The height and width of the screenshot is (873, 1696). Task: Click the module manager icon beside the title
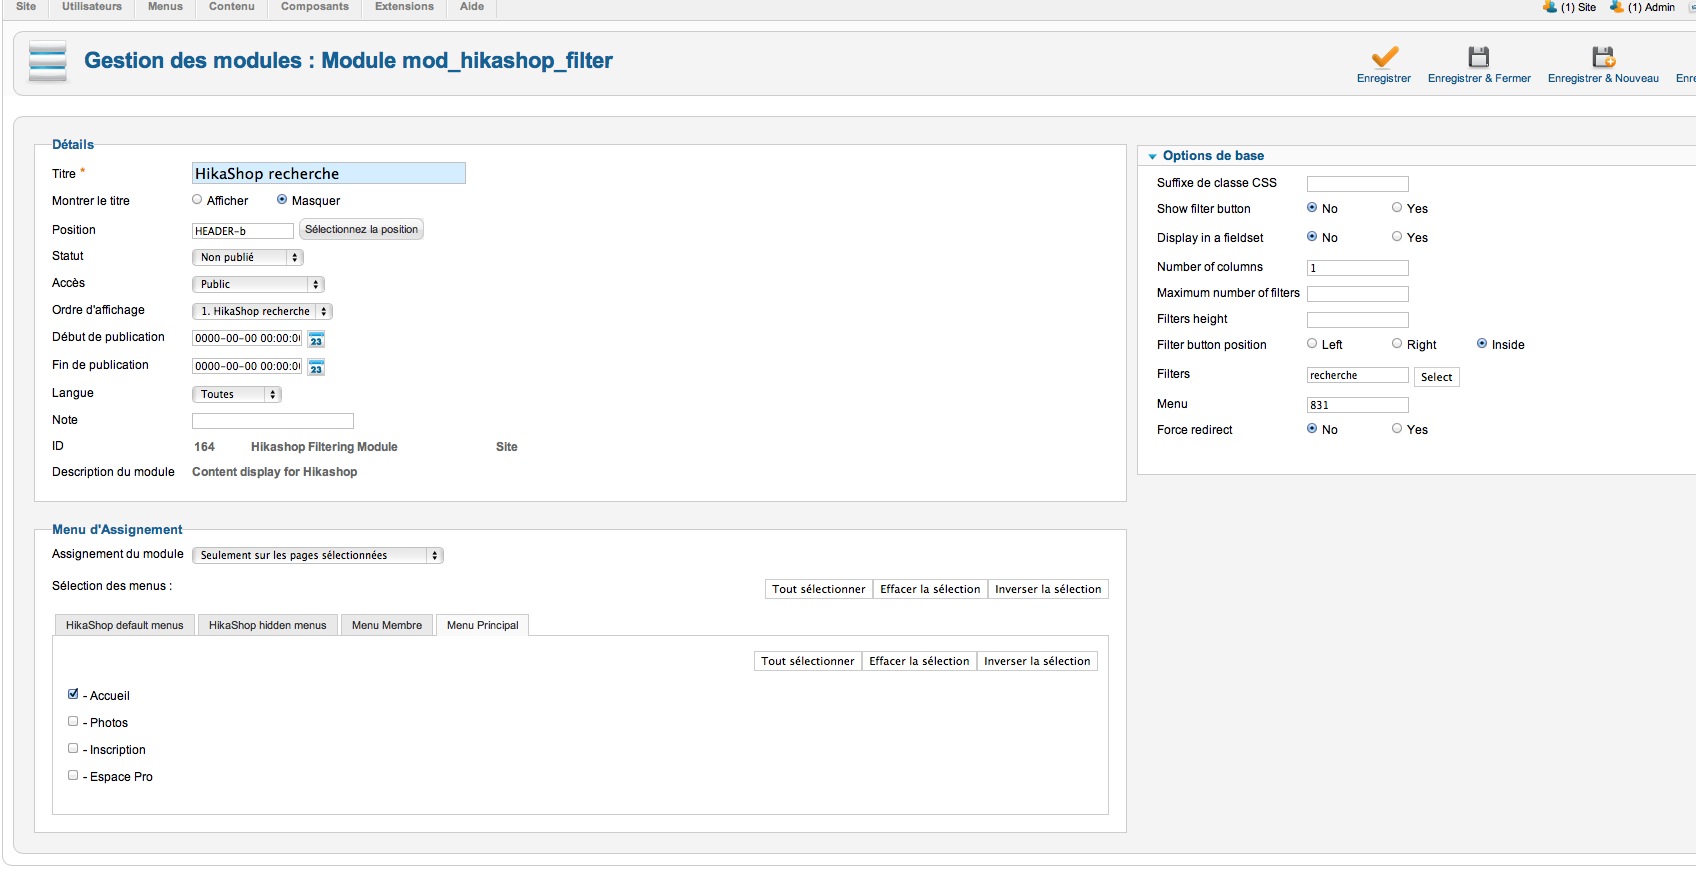pyautogui.click(x=48, y=61)
